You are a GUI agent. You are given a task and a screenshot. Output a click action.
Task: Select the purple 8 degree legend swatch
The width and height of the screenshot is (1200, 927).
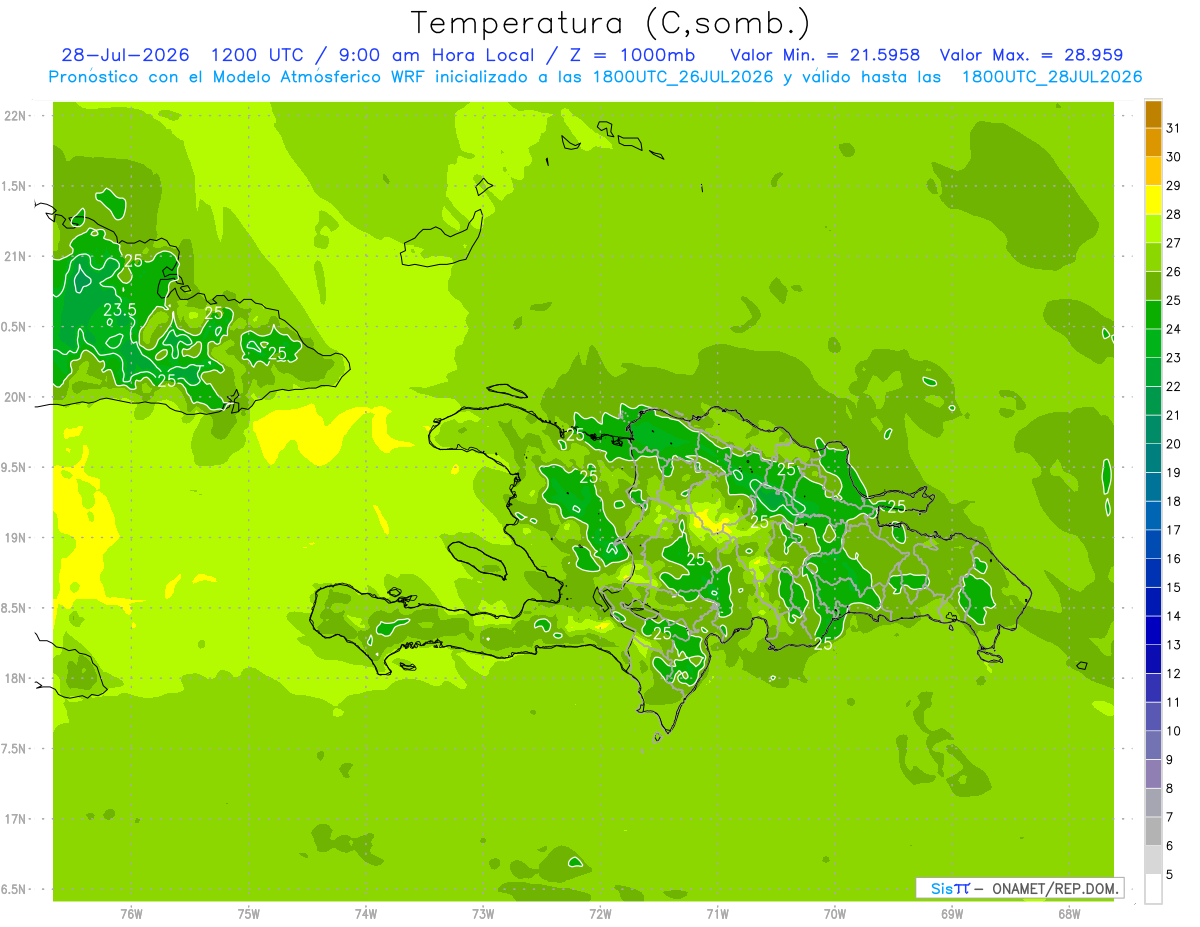1153,774
